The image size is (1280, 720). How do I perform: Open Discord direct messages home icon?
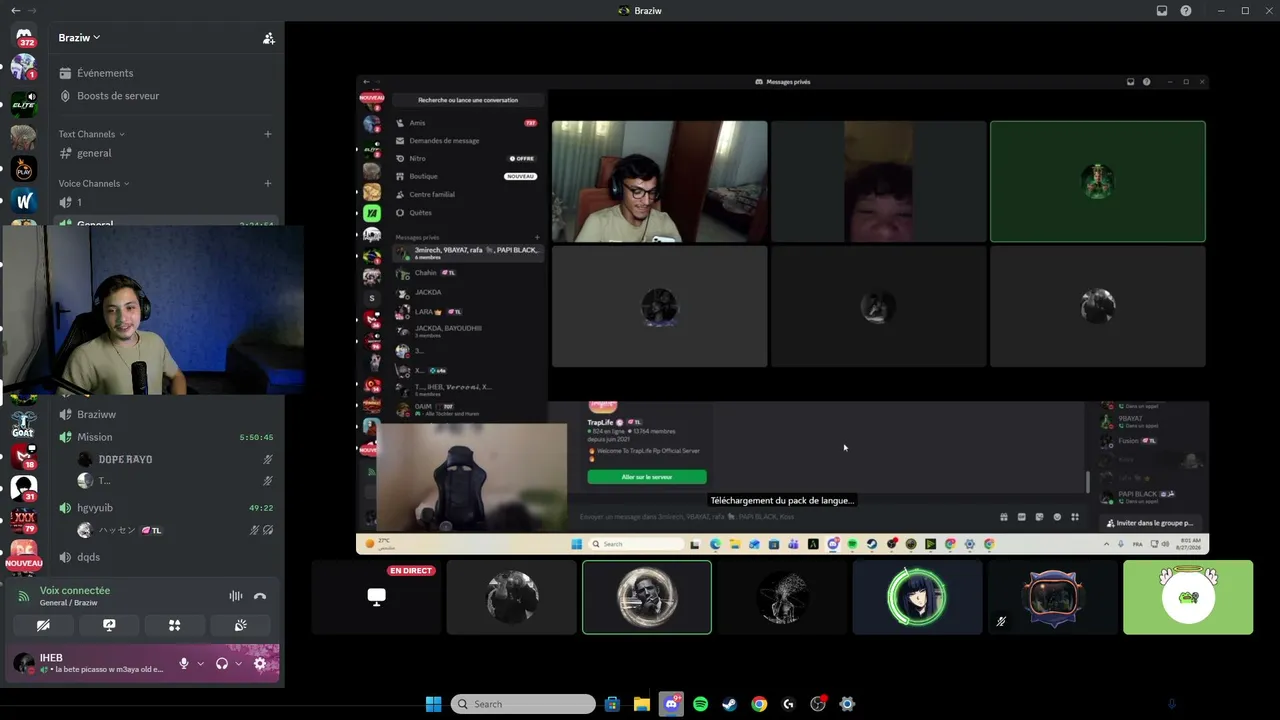(x=23, y=37)
